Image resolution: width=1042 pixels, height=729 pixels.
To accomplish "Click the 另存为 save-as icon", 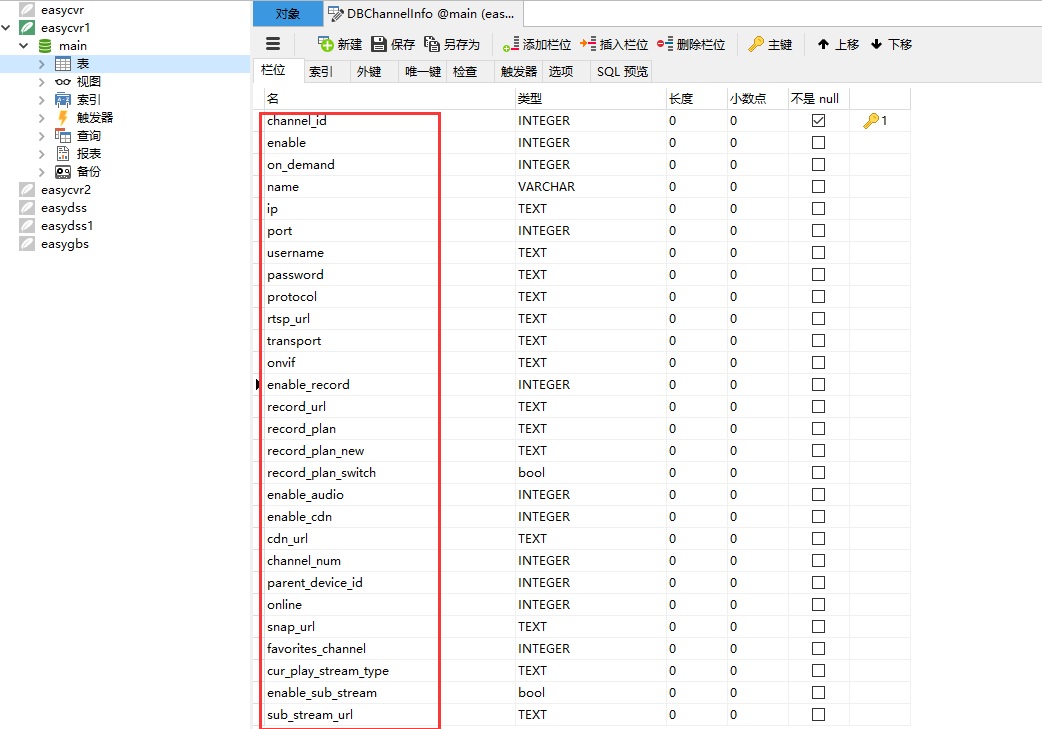I will pyautogui.click(x=431, y=45).
